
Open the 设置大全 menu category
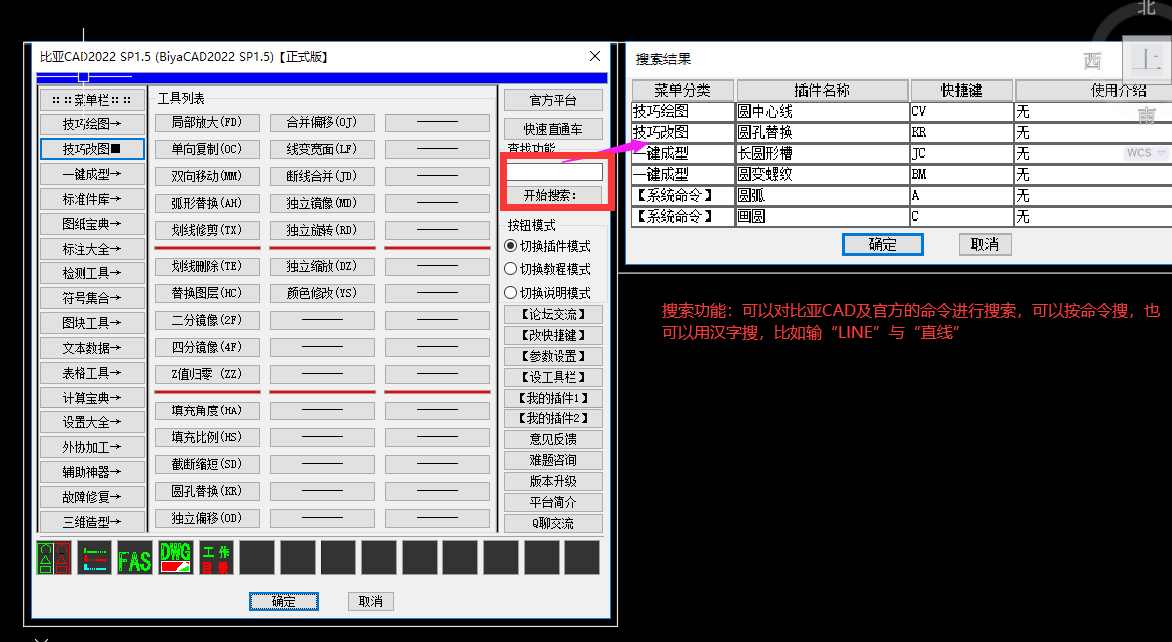[91, 422]
